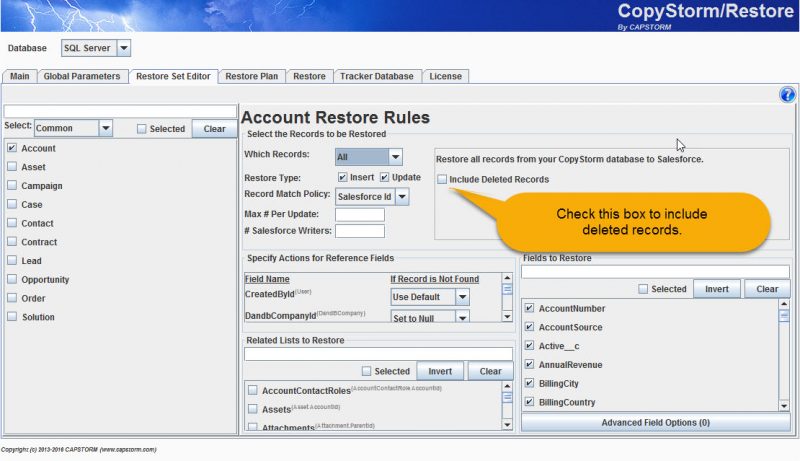Tick the Solution checkbox
800x461 pixels.
pyautogui.click(x=12, y=317)
